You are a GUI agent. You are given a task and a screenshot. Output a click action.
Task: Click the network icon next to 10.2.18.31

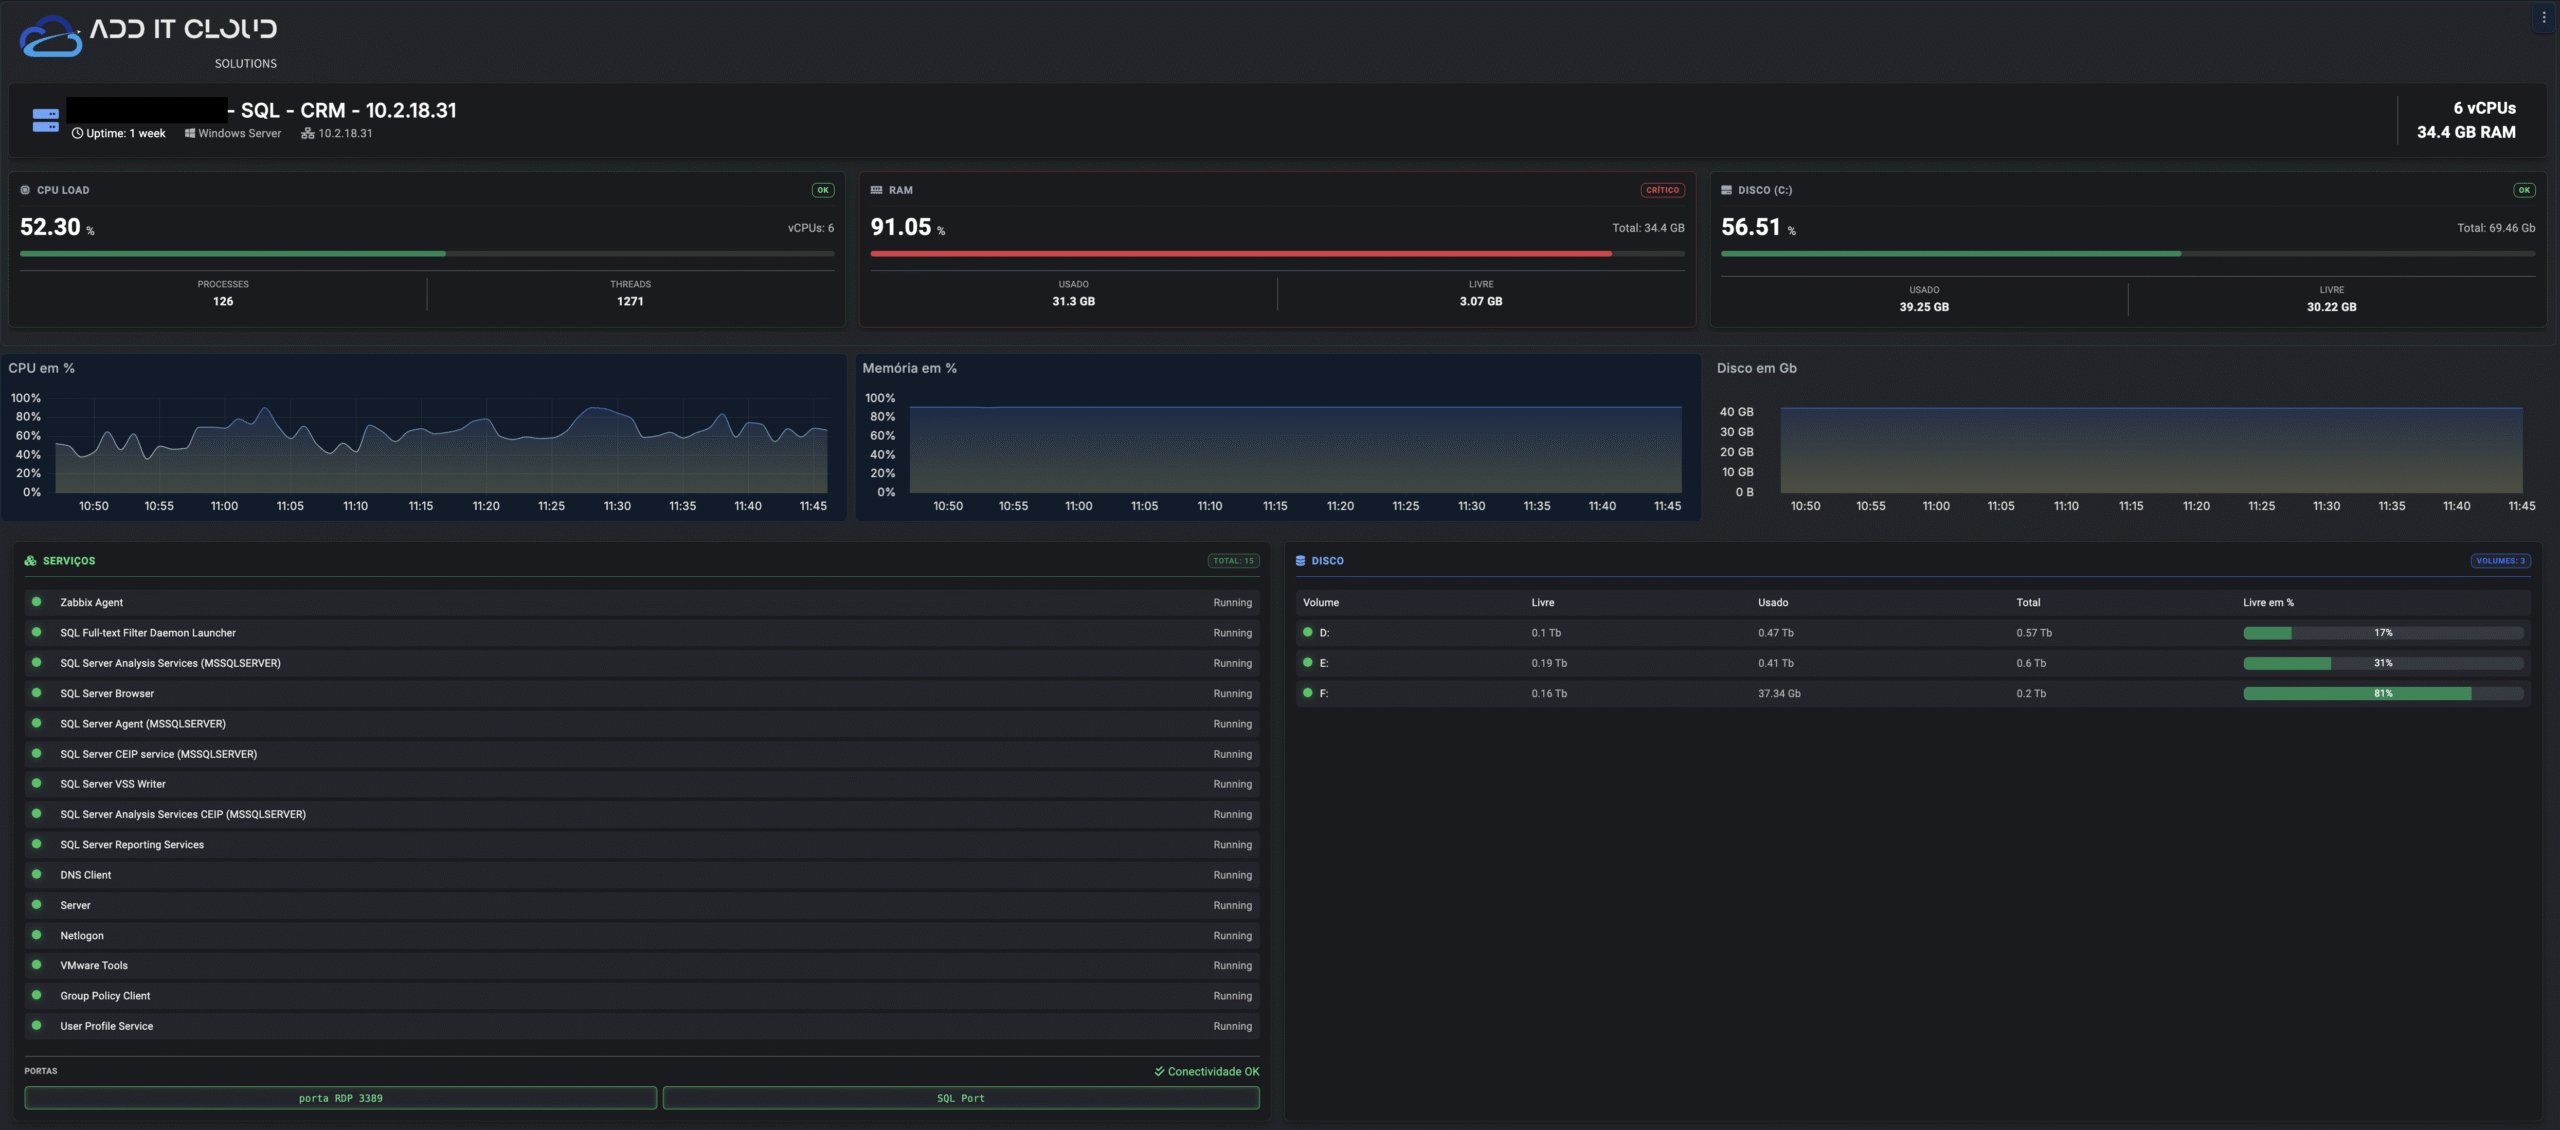pyautogui.click(x=308, y=133)
